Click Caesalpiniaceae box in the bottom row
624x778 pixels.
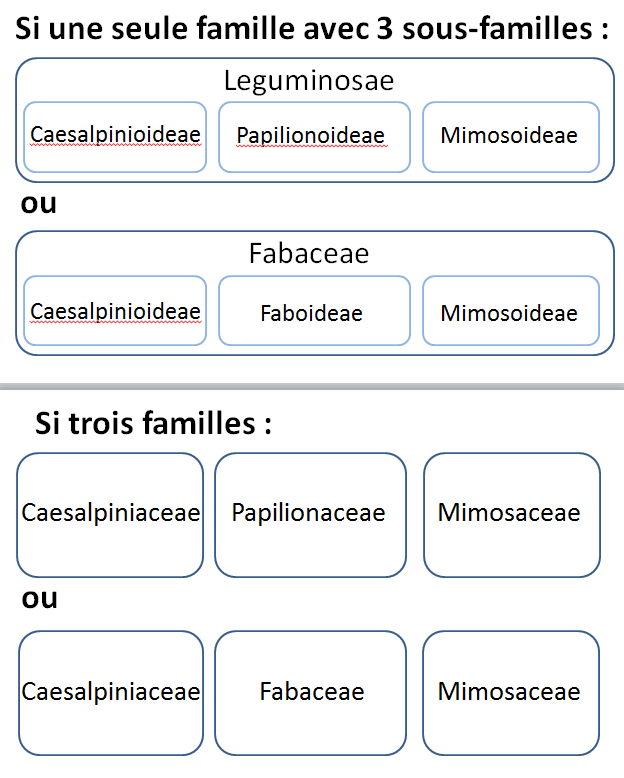pyautogui.click(x=110, y=692)
